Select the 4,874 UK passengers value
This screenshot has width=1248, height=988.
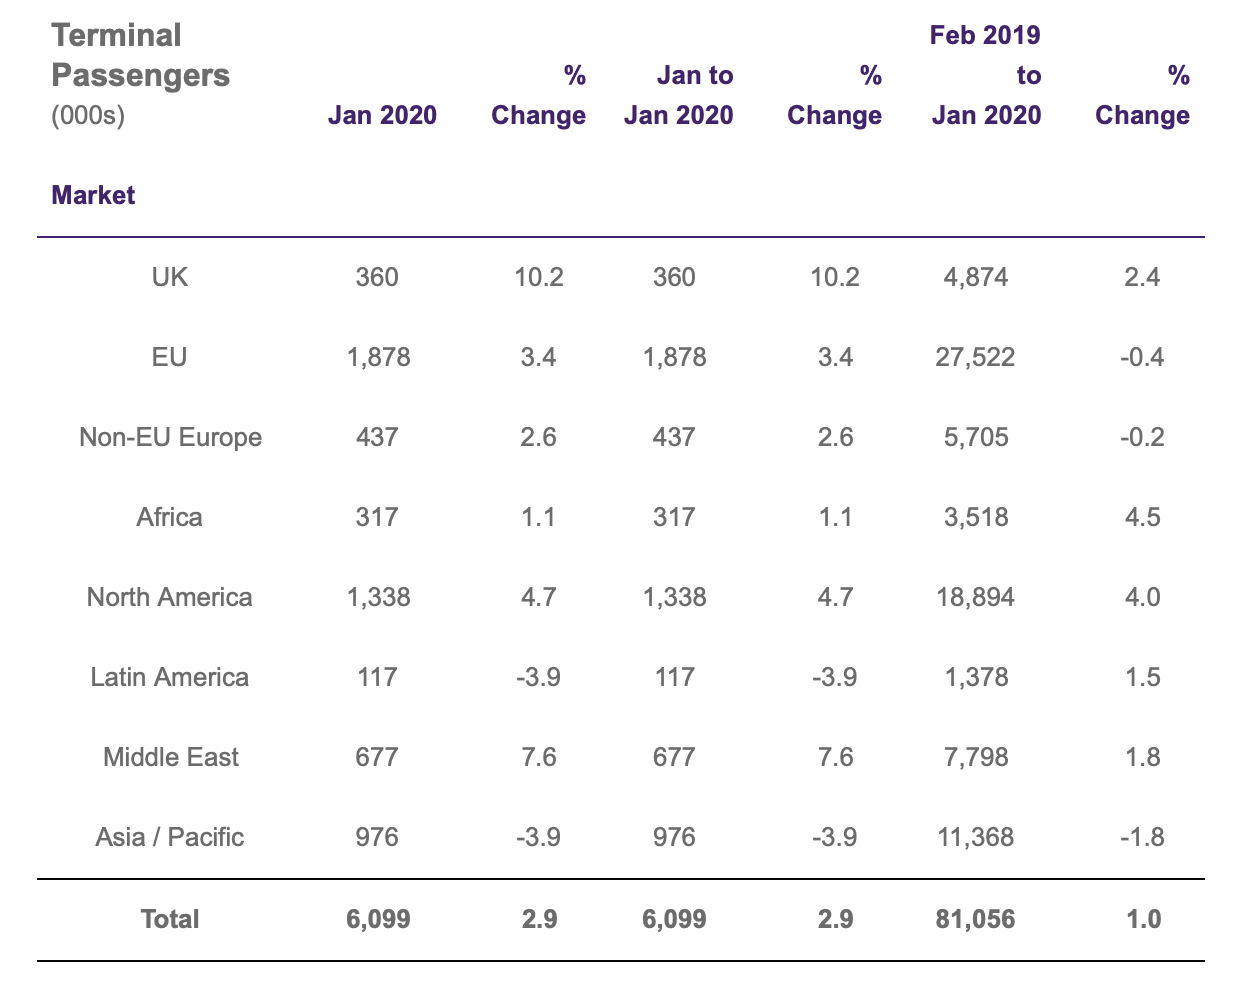pos(975,277)
